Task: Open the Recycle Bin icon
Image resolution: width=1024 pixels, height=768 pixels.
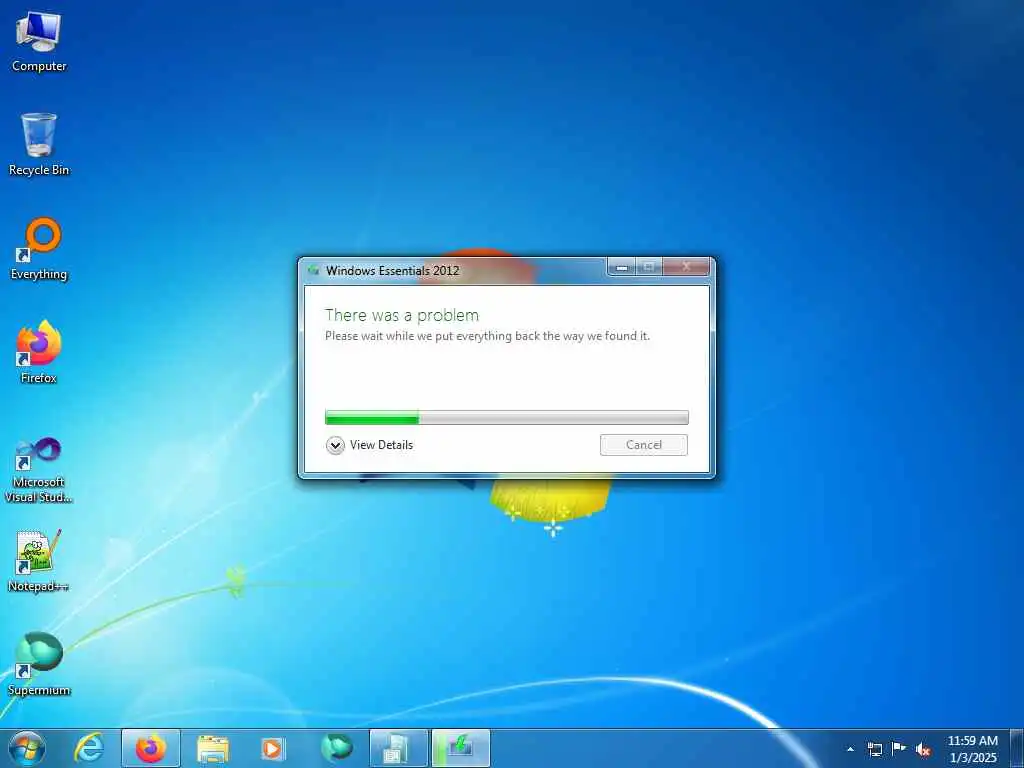Action: tap(39, 145)
